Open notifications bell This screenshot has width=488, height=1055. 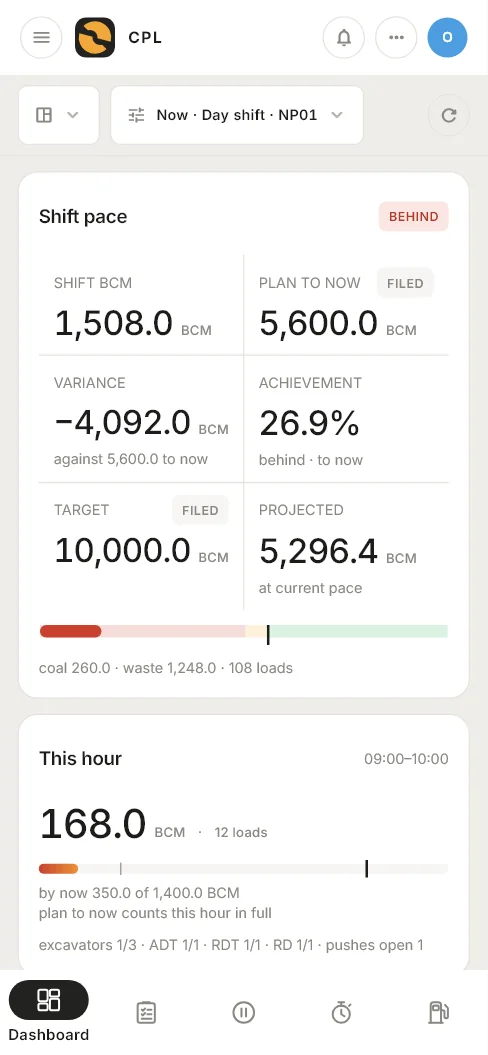(x=344, y=37)
